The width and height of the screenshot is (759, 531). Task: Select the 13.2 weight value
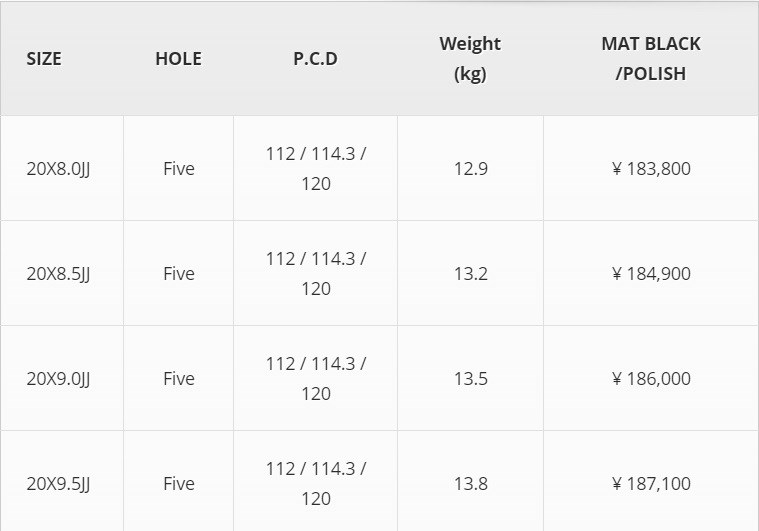[470, 273]
